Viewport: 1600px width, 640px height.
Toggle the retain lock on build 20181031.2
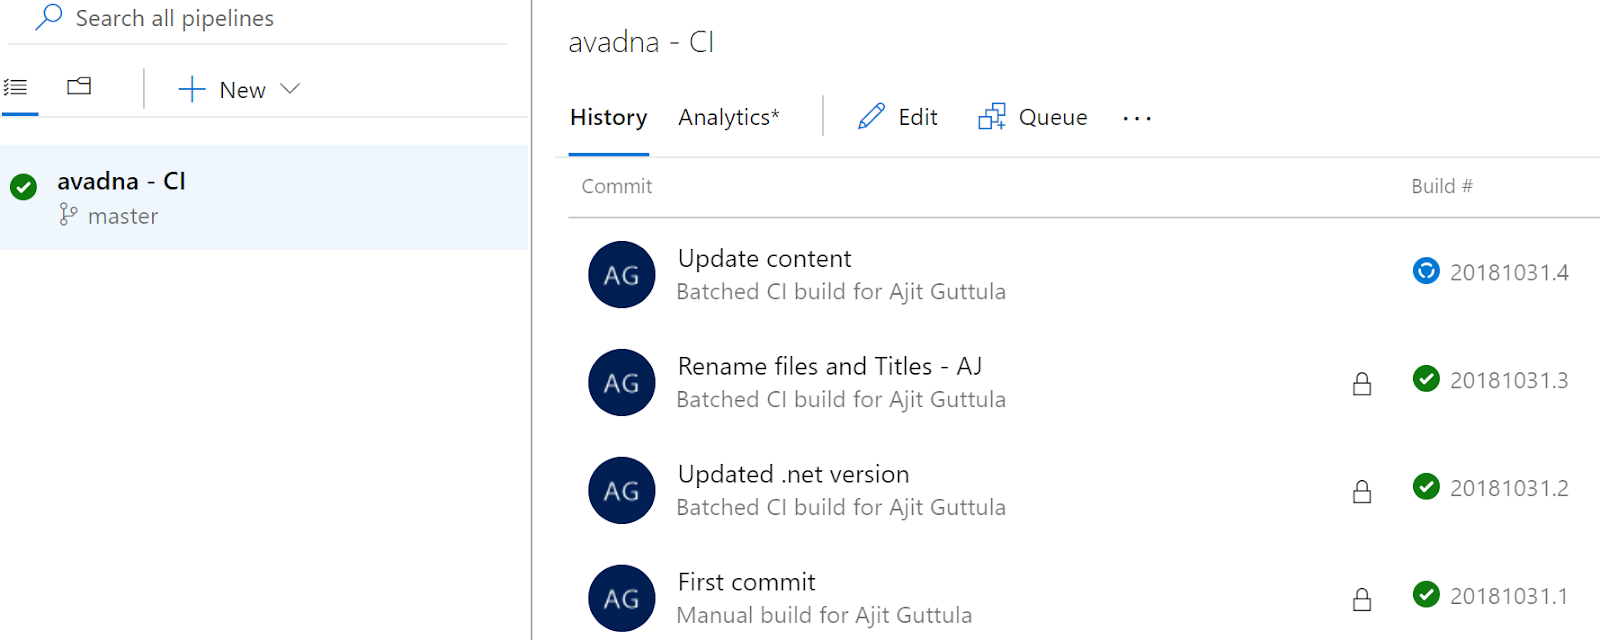[1361, 491]
